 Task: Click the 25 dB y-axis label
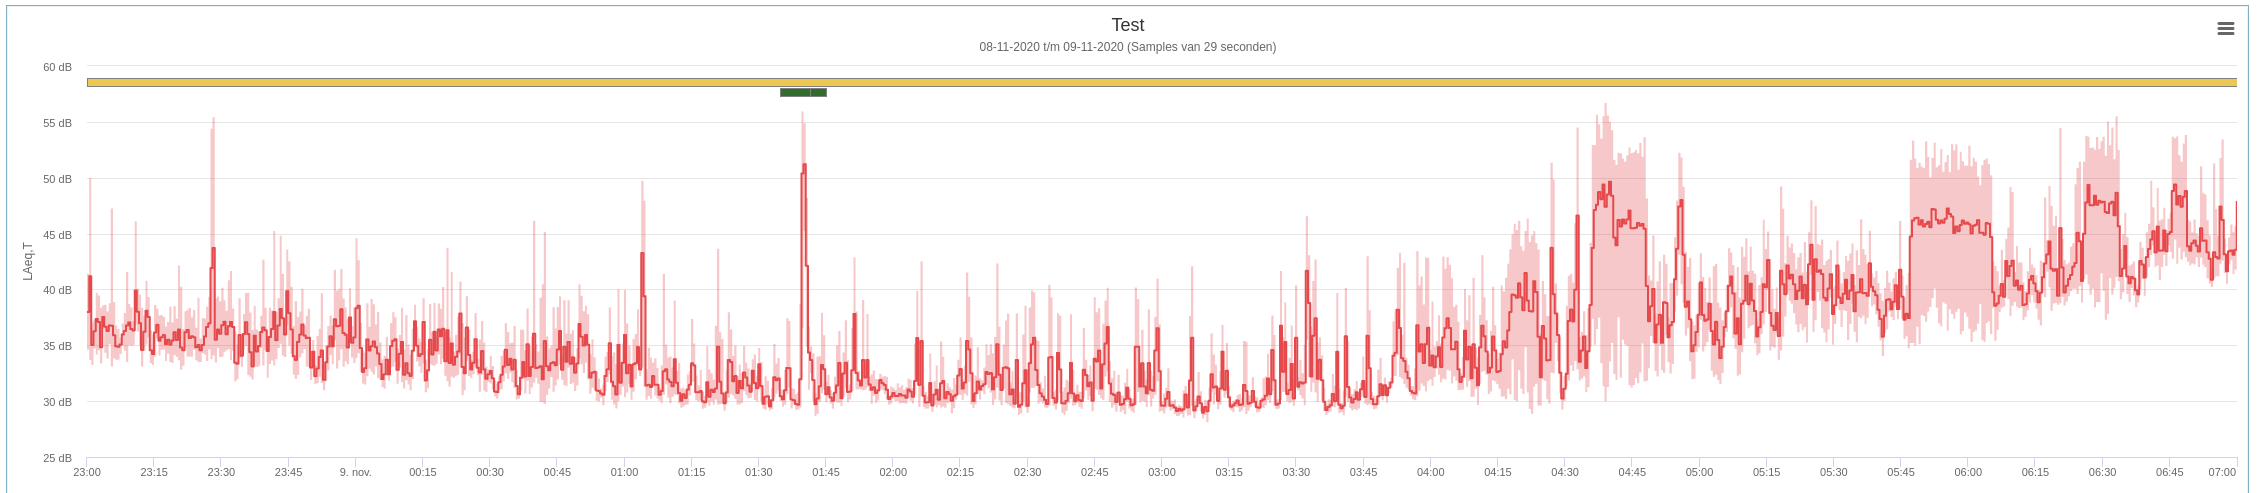(57, 458)
